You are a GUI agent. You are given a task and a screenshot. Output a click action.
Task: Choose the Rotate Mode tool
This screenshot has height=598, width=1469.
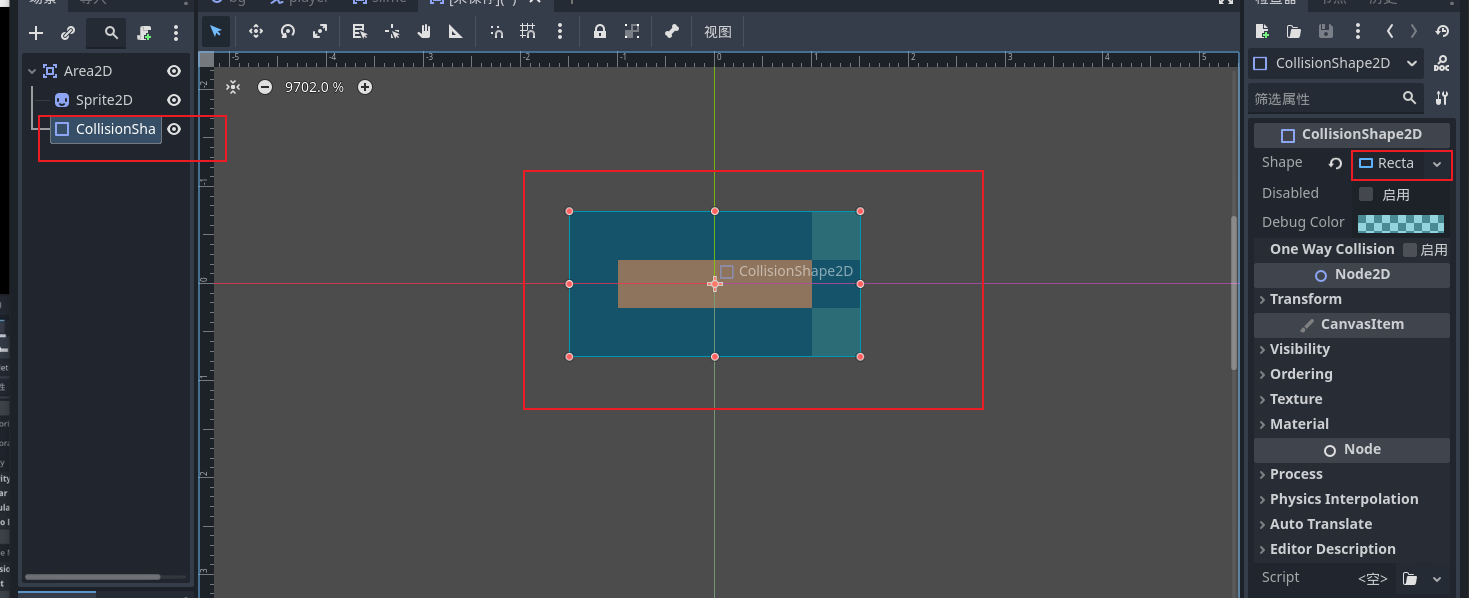pyautogui.click(x=288, y=31)
